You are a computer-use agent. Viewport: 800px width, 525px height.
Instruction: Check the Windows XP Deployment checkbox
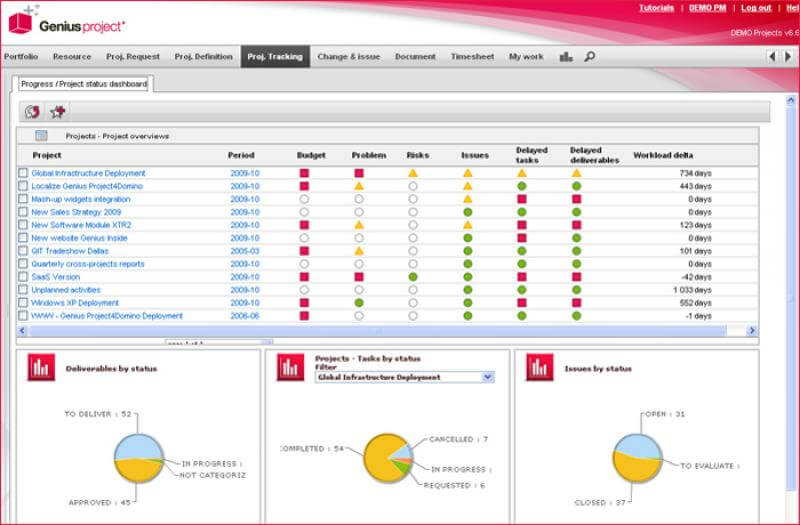(23, 303)
